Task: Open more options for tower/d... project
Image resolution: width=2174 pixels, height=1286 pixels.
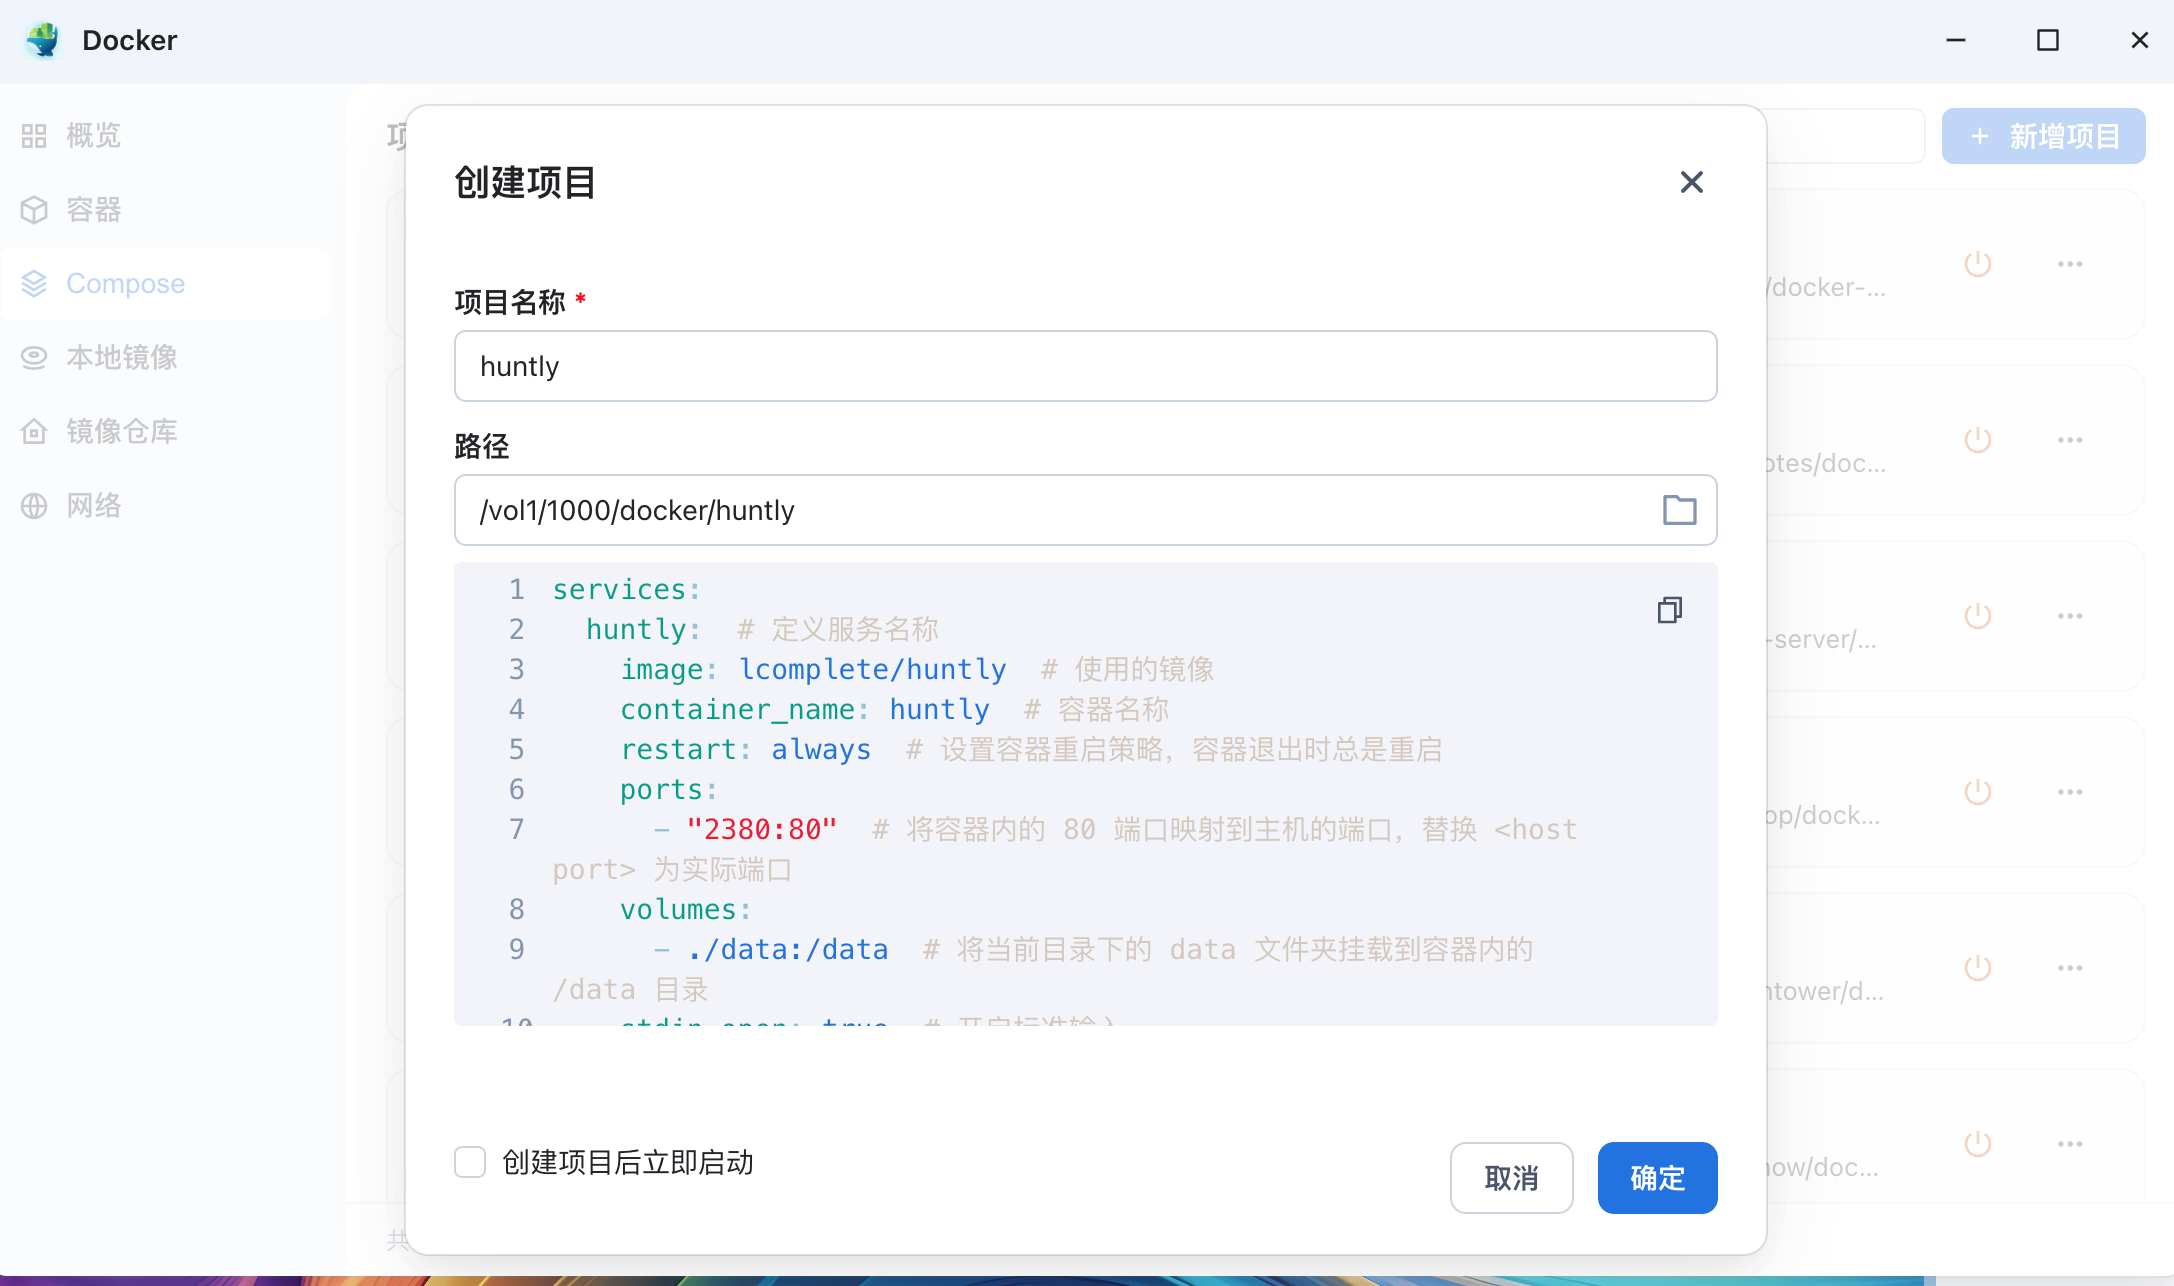Action: [x=2070, y=968]
